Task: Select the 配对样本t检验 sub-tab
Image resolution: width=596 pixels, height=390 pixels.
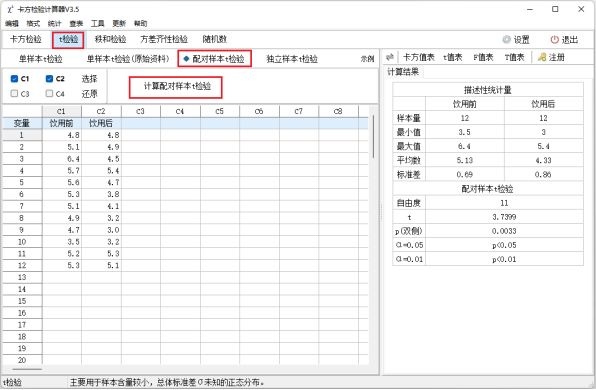Action: (x=214, y=59)
